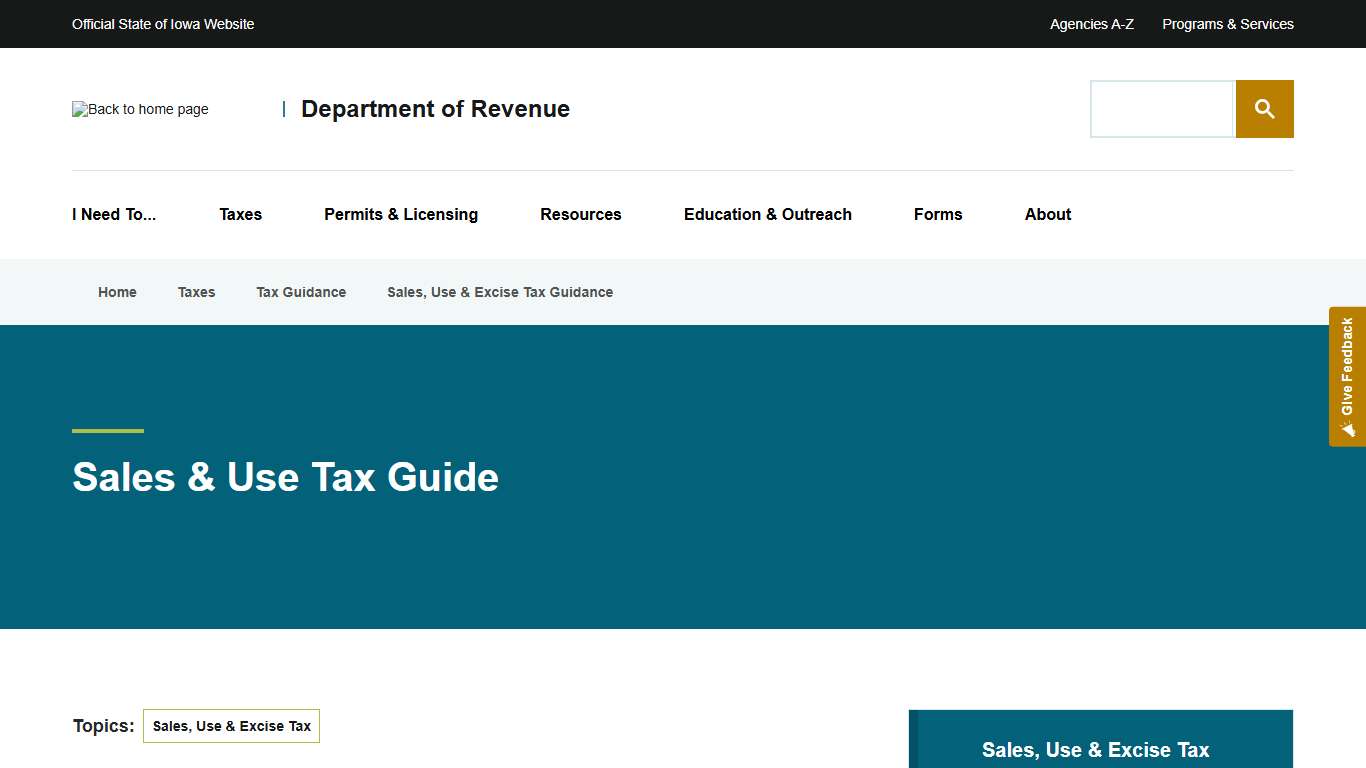Click the orange search magnifier icon
The height and width of the screenshot is (768, 1366).
(1264, 108)
